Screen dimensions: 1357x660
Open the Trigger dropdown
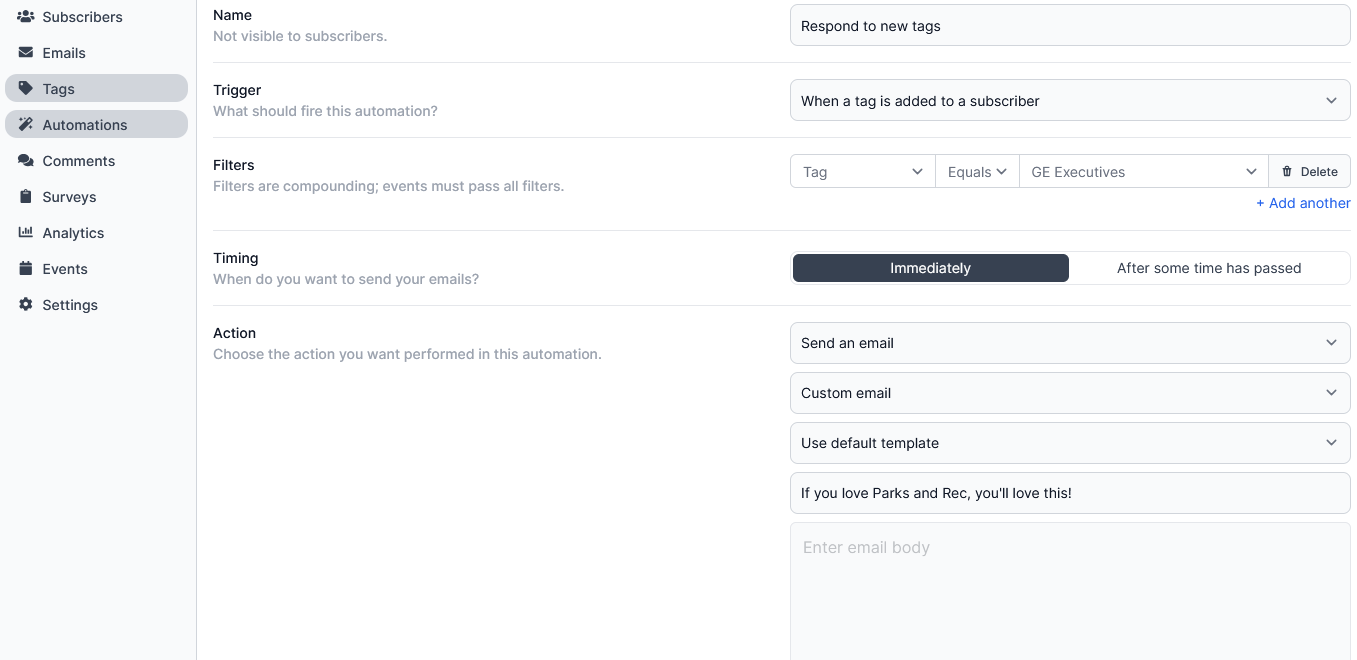[x=1069, y=101]
